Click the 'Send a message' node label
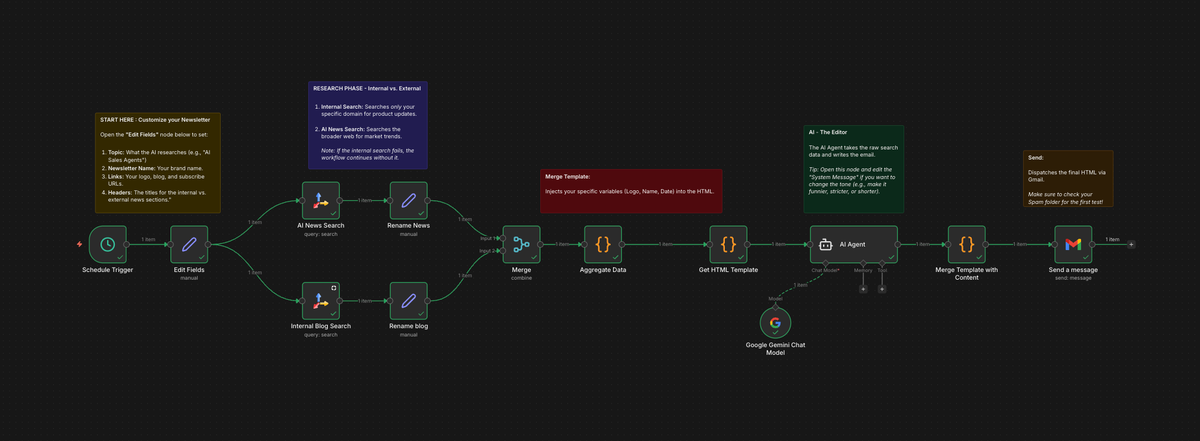This screenshot has width=1200, height=441. 1072,270
